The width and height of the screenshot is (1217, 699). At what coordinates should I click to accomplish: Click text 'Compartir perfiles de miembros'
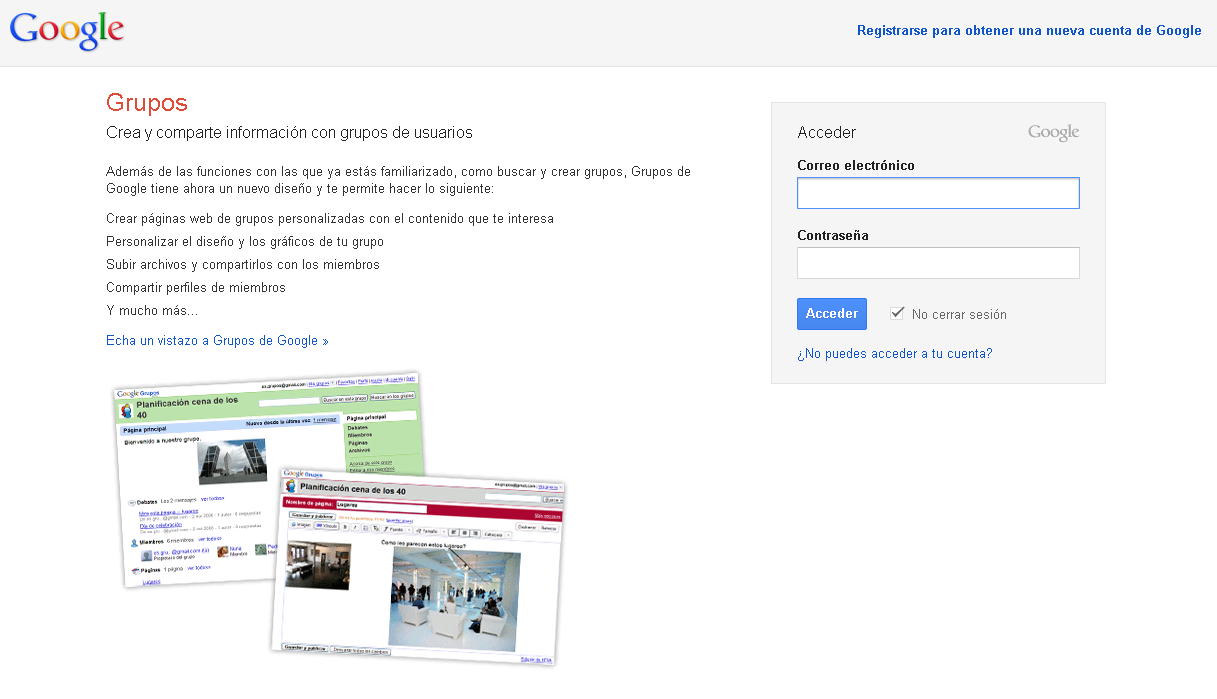[x=196, y=287]
